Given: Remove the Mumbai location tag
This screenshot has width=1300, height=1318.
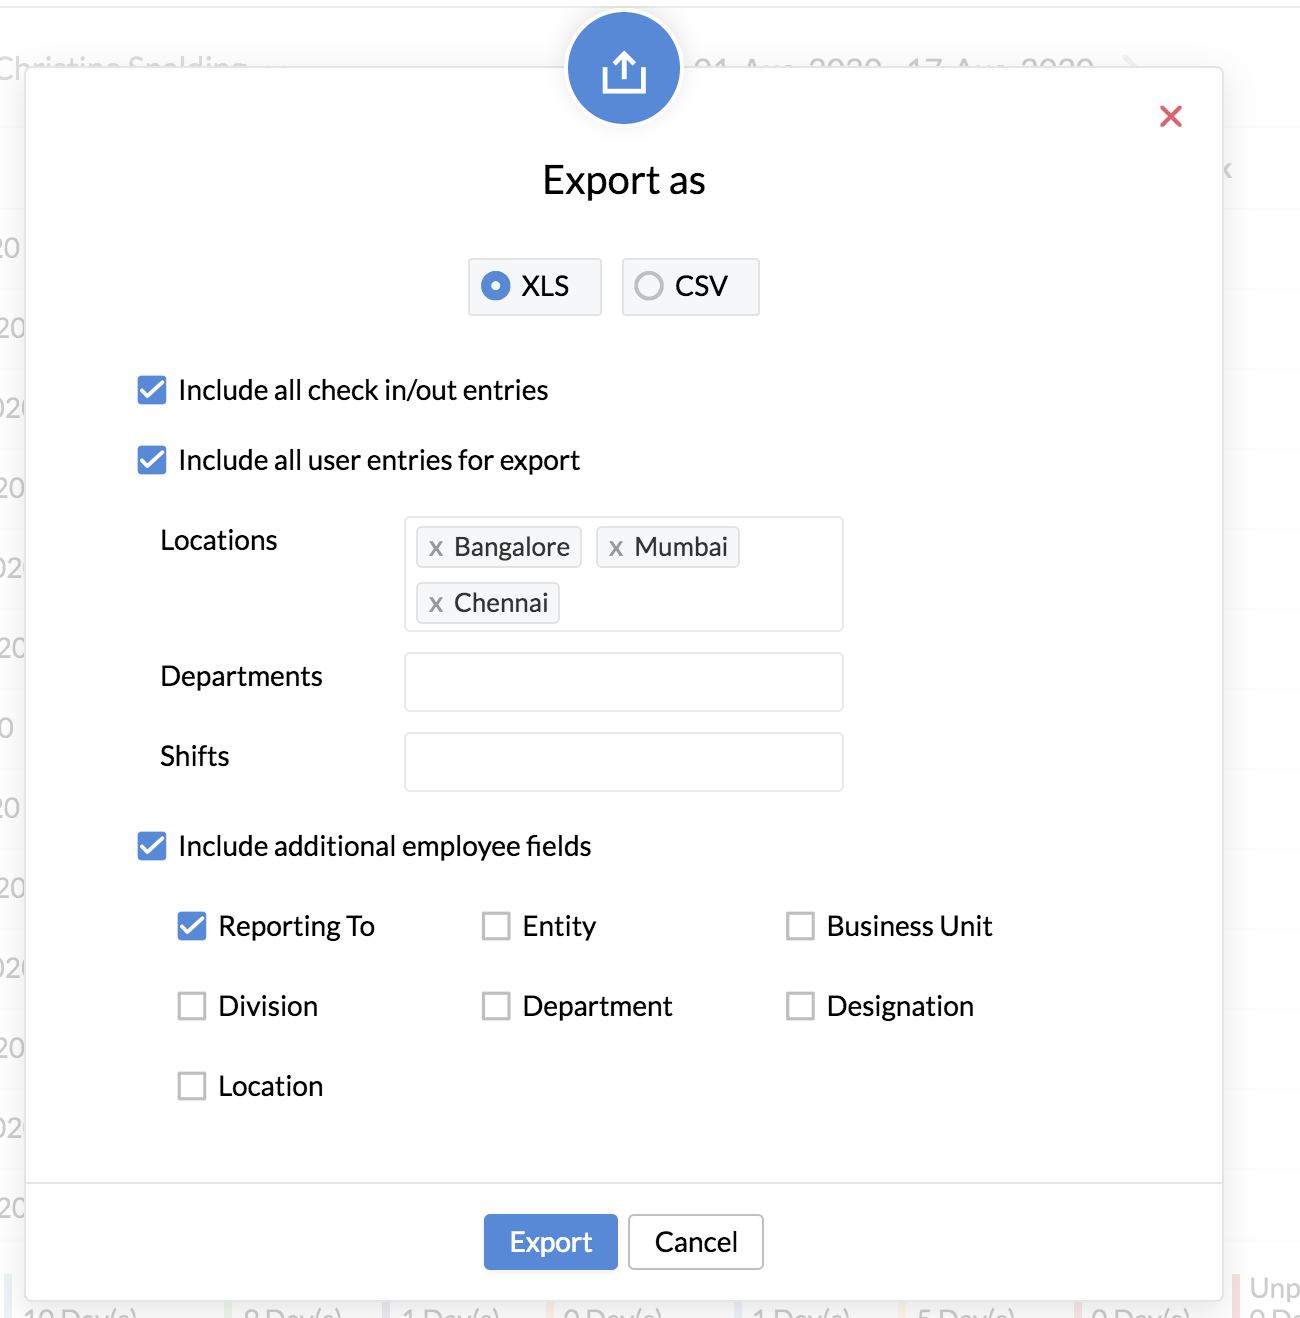Looking at the screenshot, I should 616,548.
